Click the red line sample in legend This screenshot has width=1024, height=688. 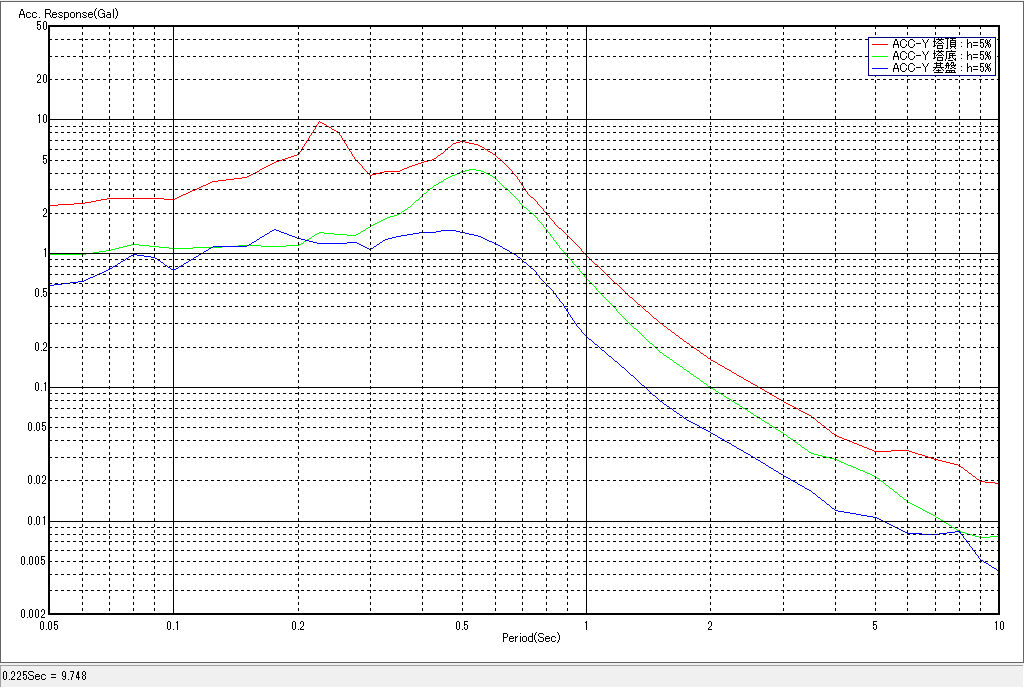pos(879,44)
